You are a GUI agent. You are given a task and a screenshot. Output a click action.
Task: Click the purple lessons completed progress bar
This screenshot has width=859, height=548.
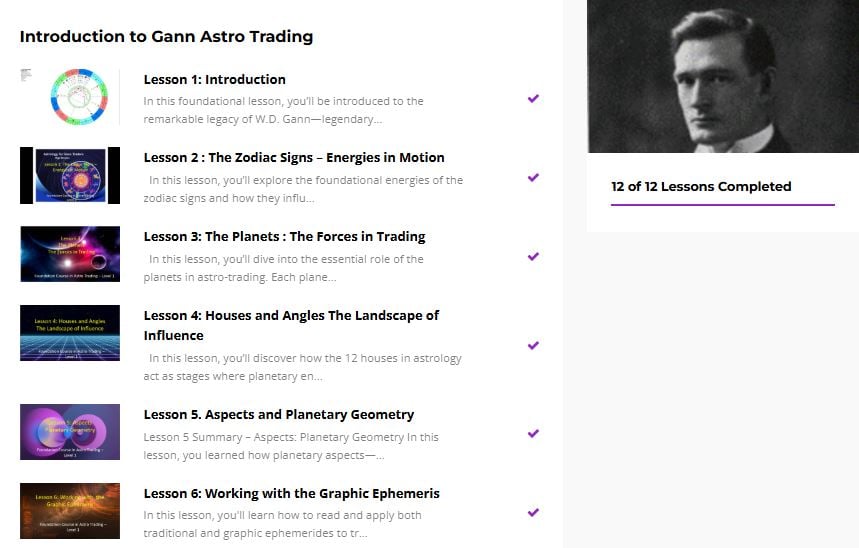(x=722, y=204)
